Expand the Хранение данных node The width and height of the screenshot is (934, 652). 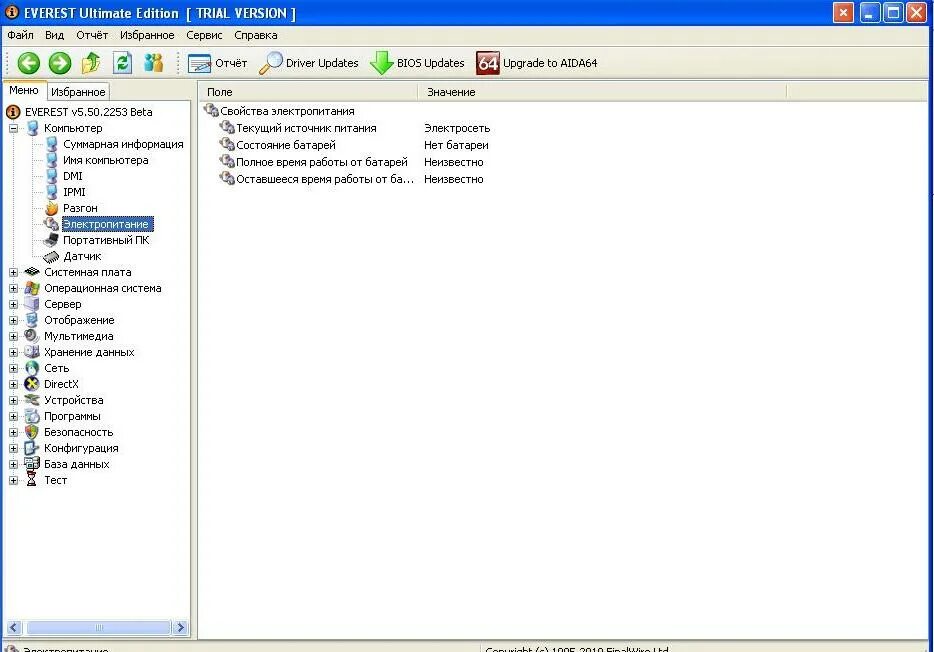click(13, 352)
